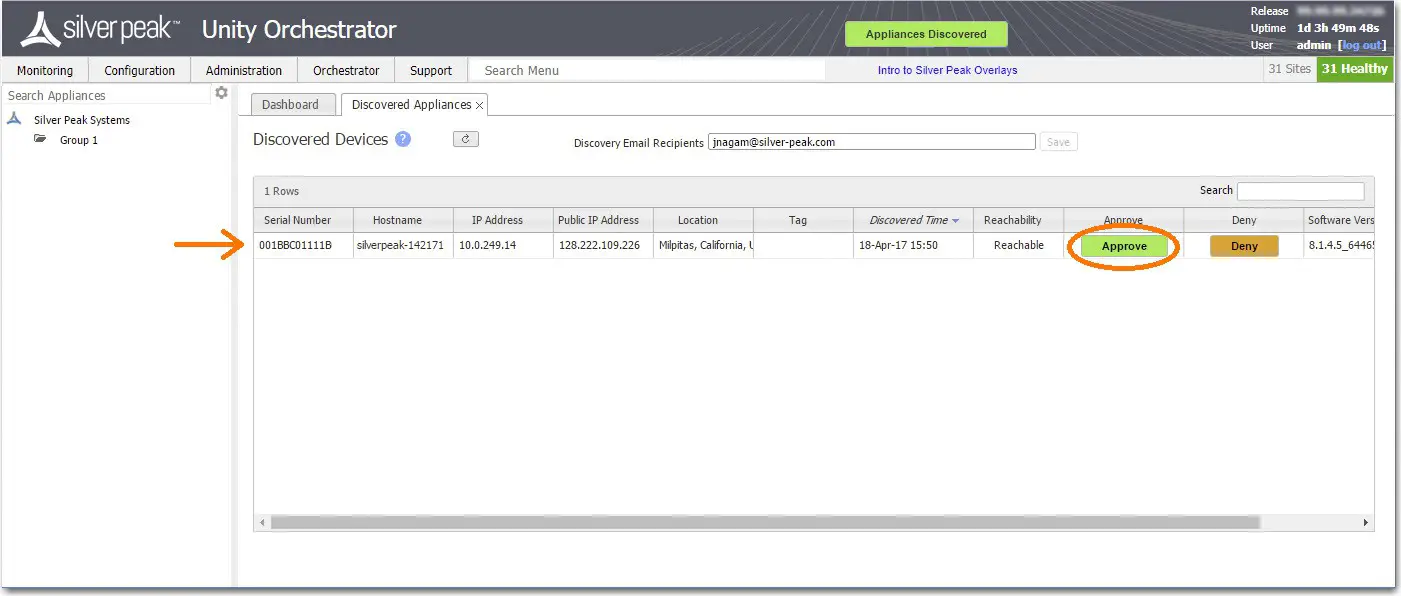Click the Silver Peak Systems tree icon

click(14, 119)
